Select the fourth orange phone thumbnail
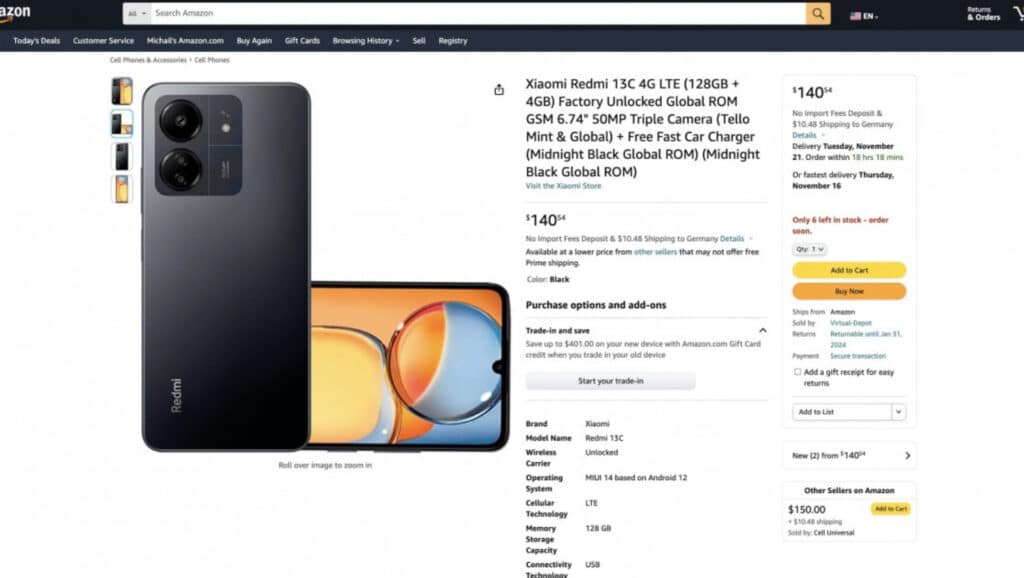Image resolution: width=1024 pixels, height=578 pixels. pos(122,189)
